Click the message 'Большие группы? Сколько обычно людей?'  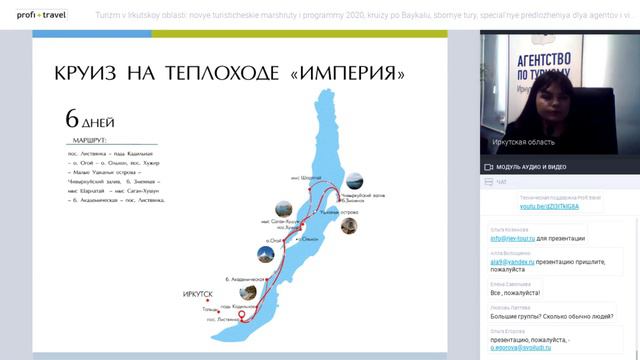(x=552, y=316)
